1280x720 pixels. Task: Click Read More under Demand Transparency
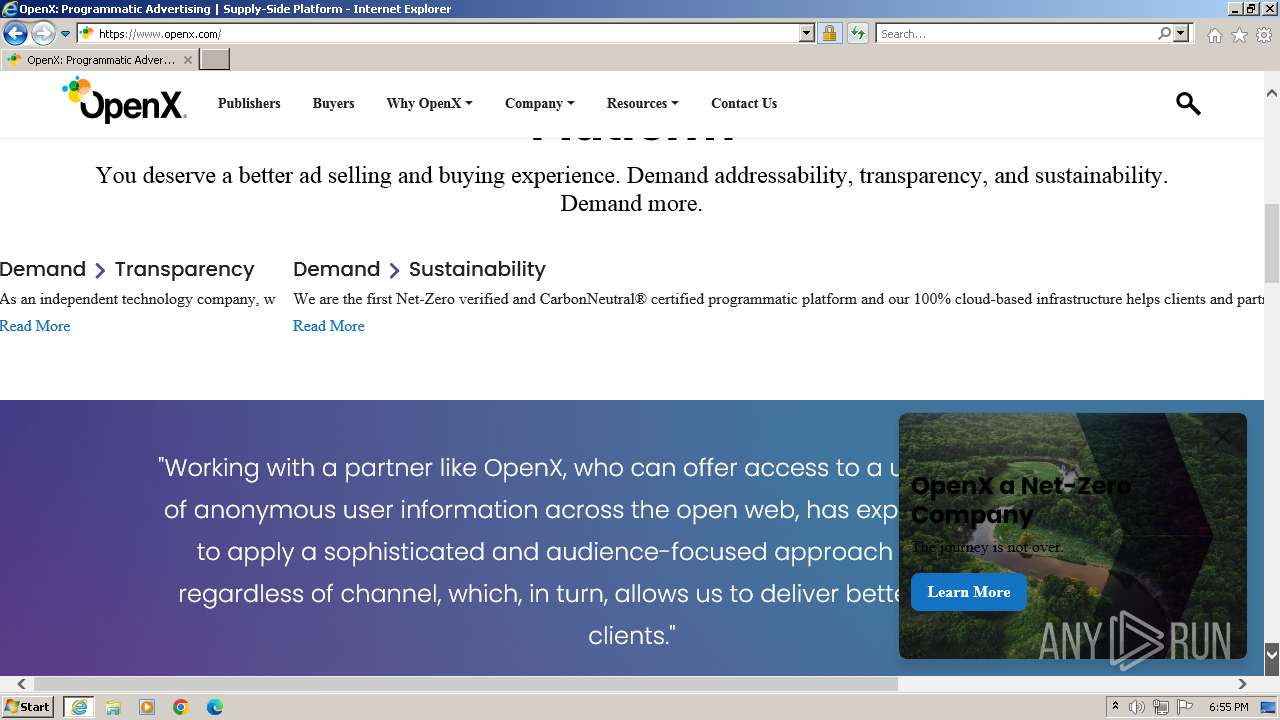click(x=35, y=326)
